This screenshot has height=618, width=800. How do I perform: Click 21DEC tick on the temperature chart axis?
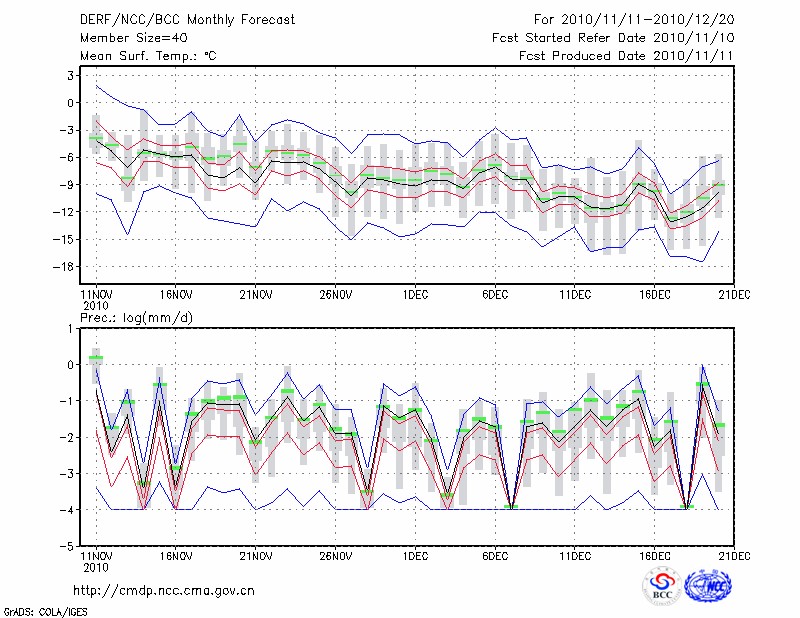click(x=735, y=295)
